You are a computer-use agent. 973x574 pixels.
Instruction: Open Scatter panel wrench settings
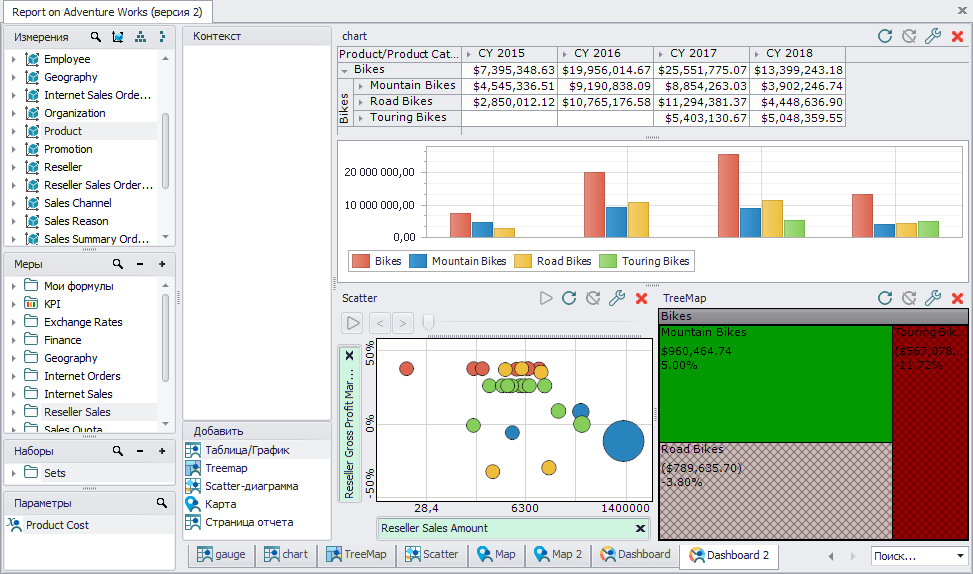617,298
